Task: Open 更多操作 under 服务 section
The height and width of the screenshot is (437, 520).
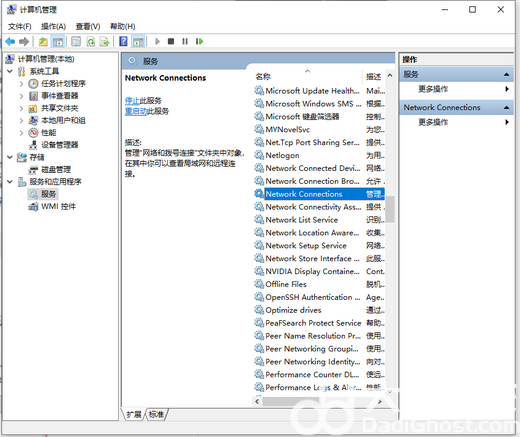Action: [x=433, y=89]
